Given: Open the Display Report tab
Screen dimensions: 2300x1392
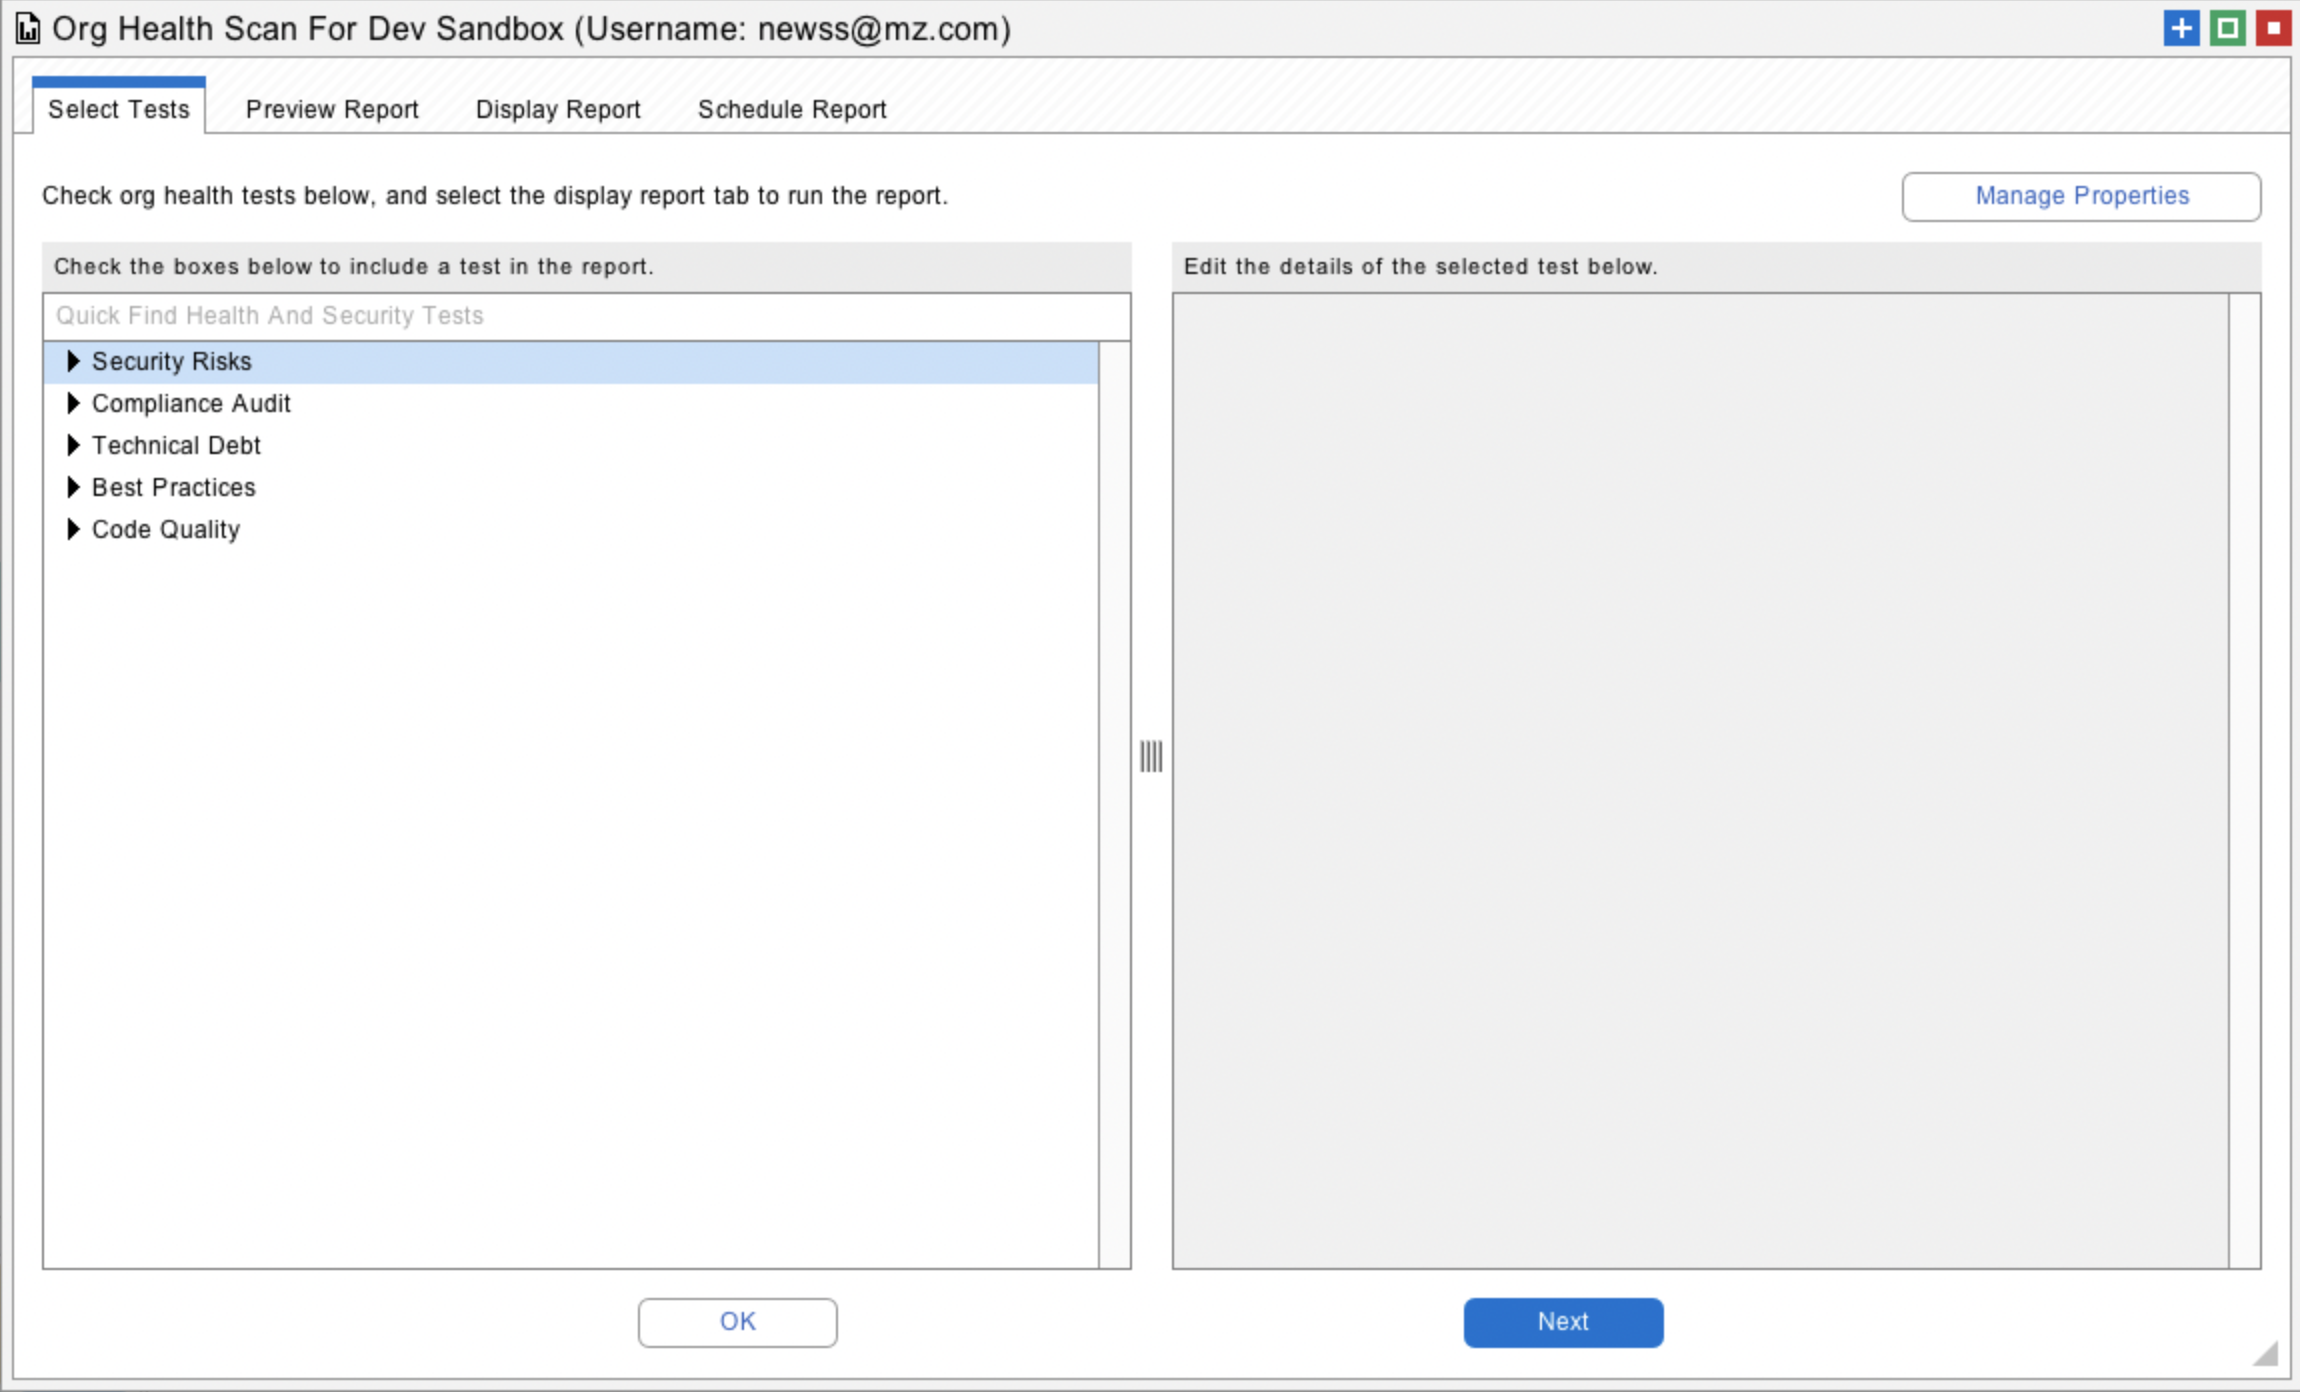Looking at the screenshot, I should point(558,109).
